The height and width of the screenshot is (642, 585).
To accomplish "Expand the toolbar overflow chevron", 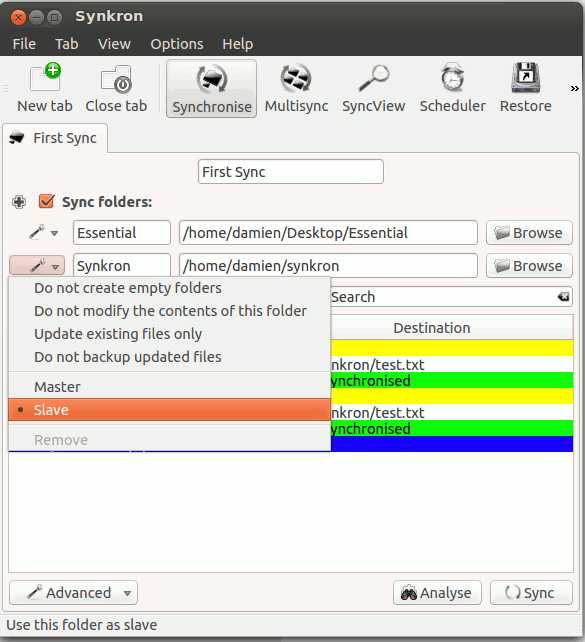I will tap(574, 88).
